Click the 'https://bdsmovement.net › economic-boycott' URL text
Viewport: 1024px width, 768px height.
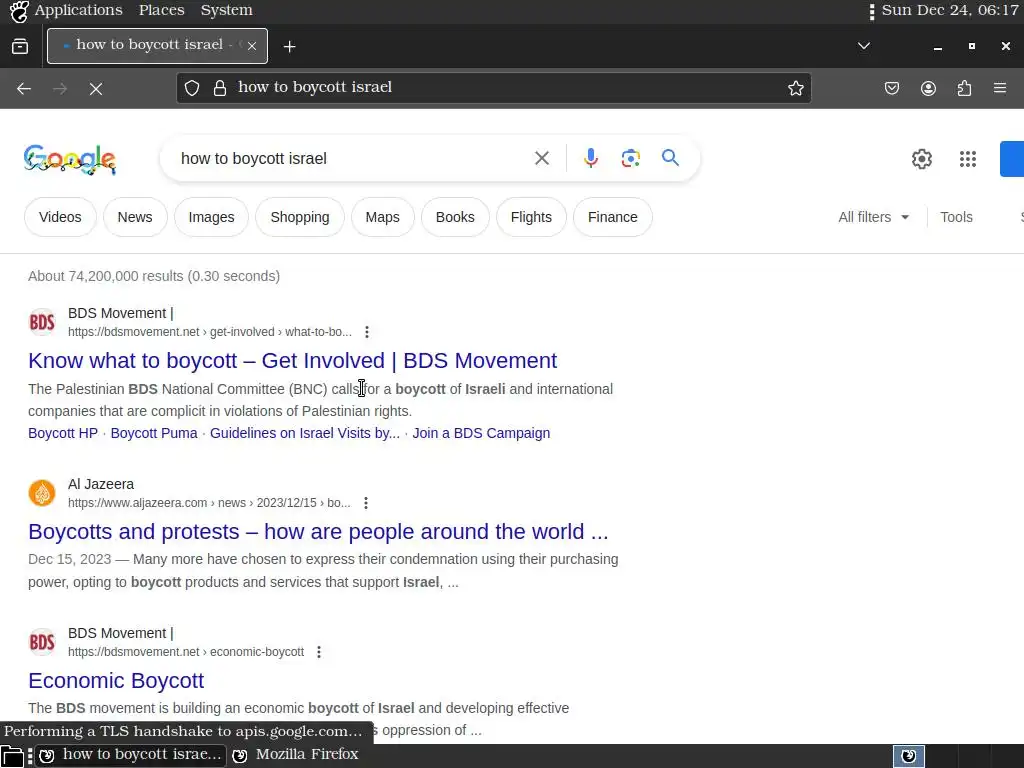click(185, 652)
